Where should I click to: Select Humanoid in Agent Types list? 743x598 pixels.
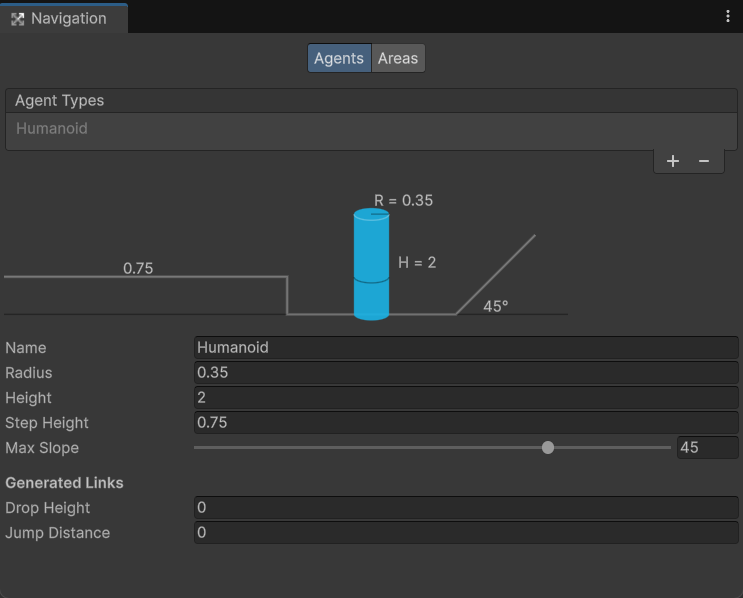point(52,129)
